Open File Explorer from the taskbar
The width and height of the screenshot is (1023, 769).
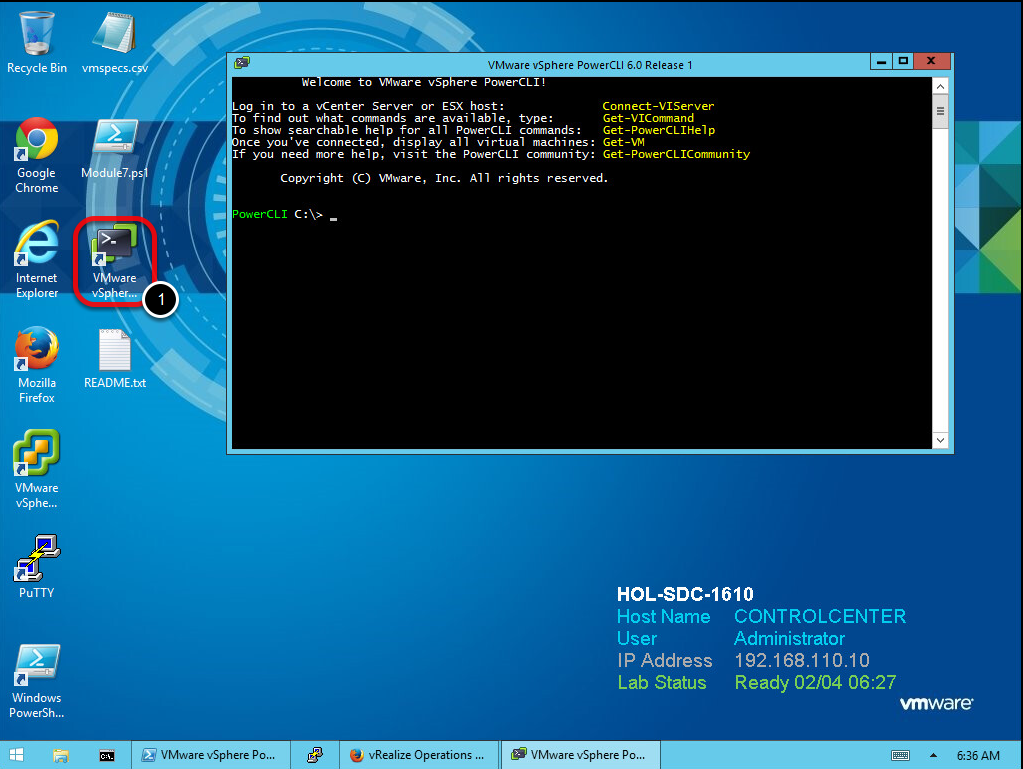pos(61,755)
